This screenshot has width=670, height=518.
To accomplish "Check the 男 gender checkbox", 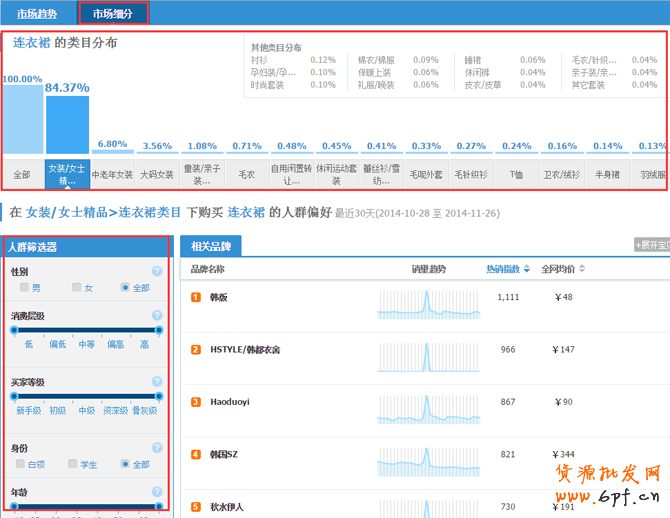I will [24, 288].
